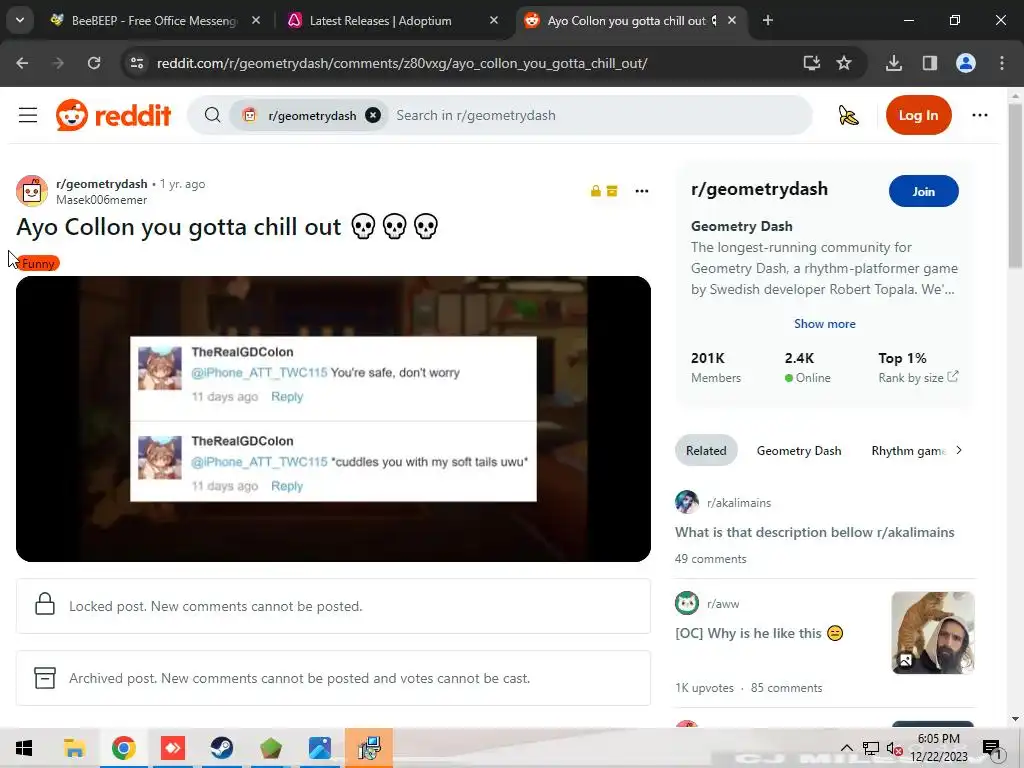
Task: Click the yellow archived post icon
Action: (x=612, y=191)
